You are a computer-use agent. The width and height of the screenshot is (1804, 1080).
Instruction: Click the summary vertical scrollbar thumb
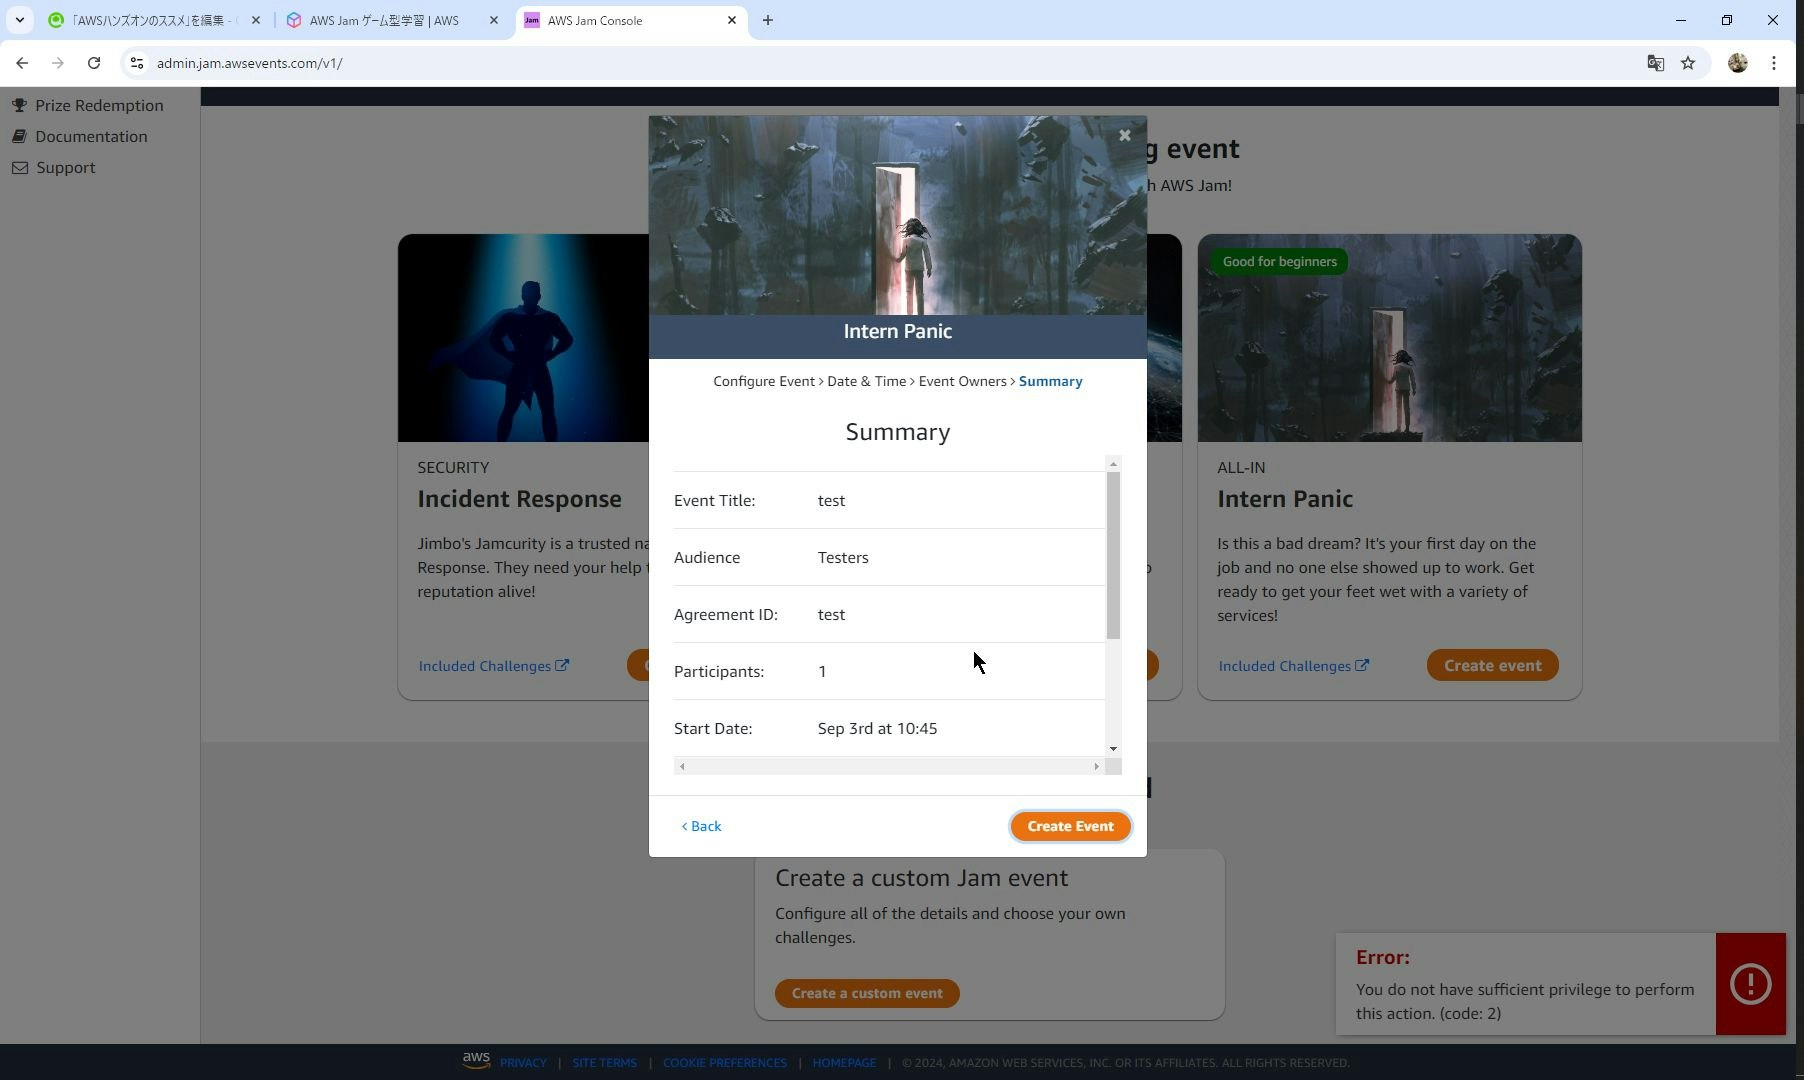pos(1113,556)
